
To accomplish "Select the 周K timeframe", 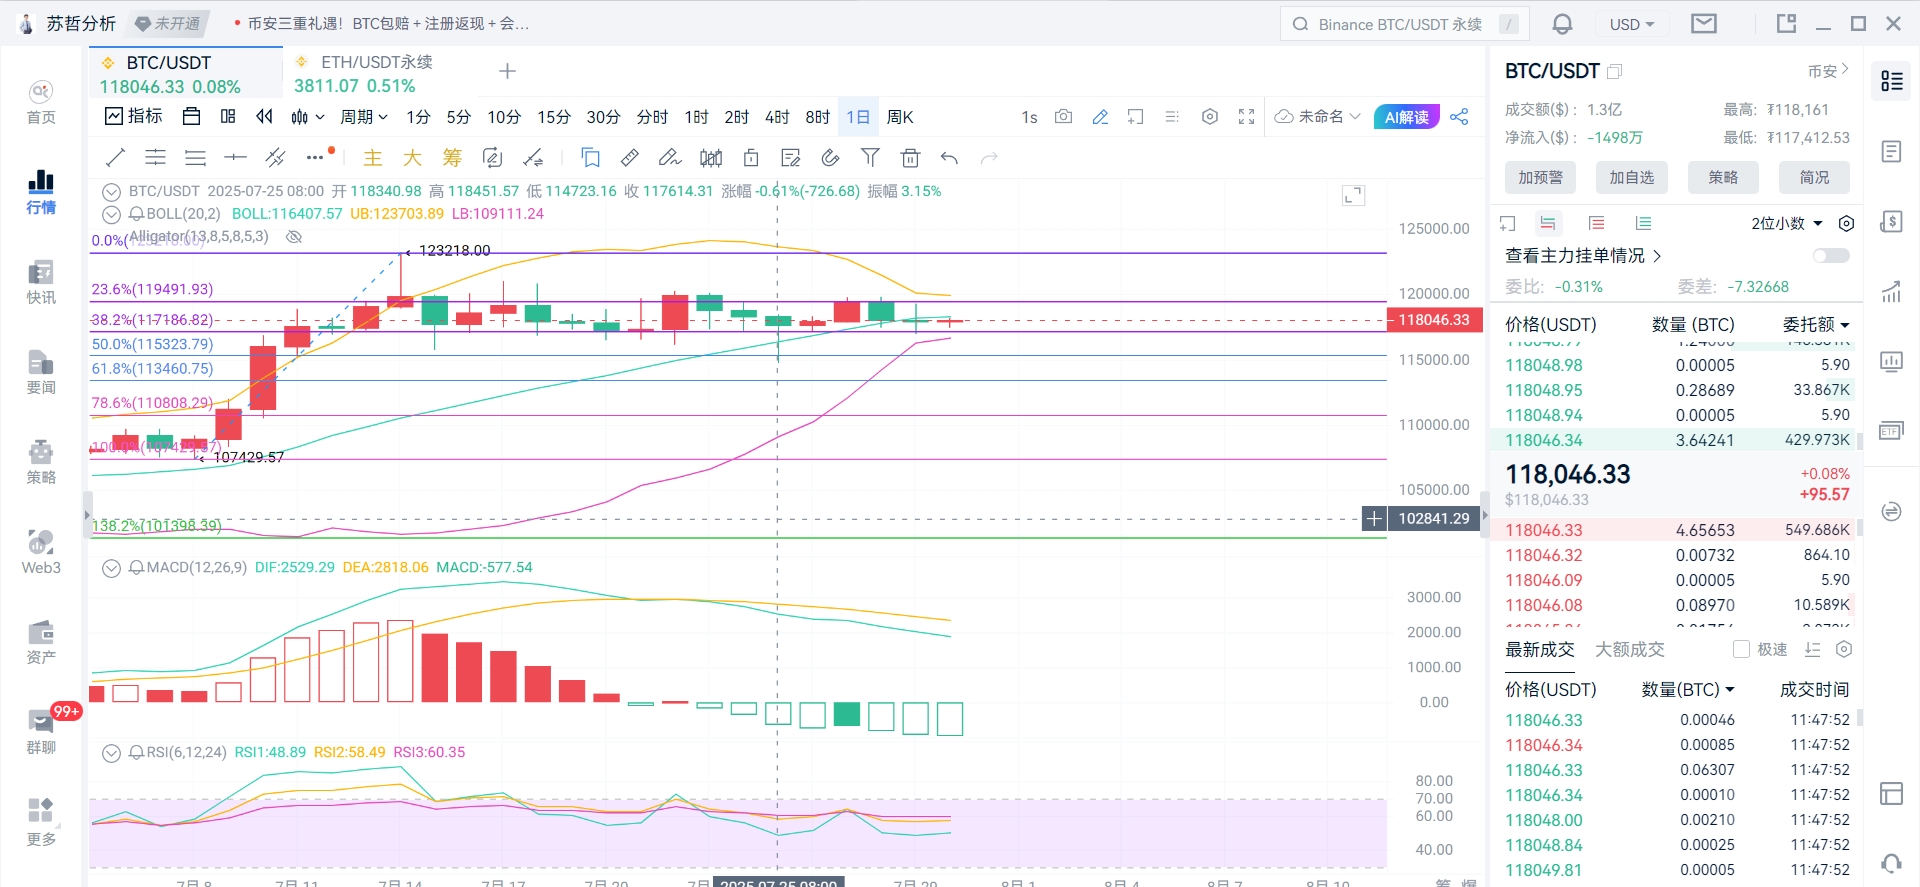I will pyautogui.click(x=900, y=117).
